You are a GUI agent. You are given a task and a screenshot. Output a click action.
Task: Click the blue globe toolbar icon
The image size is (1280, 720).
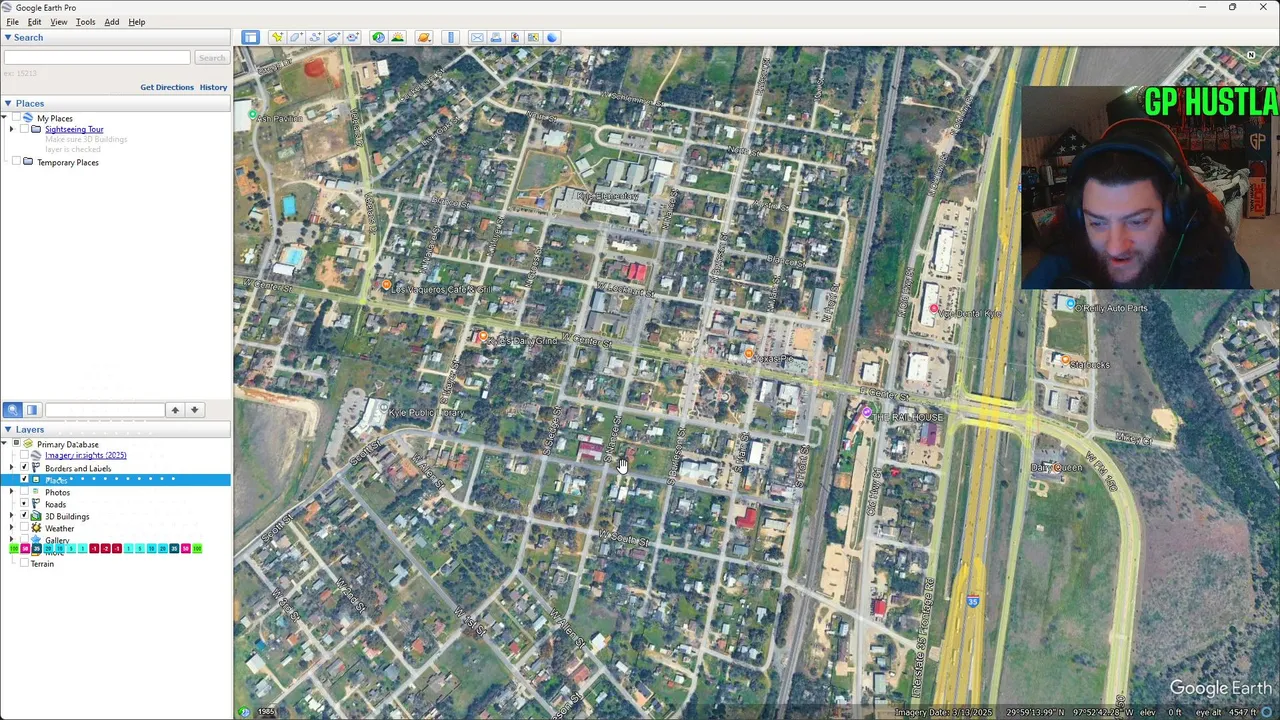552,37
